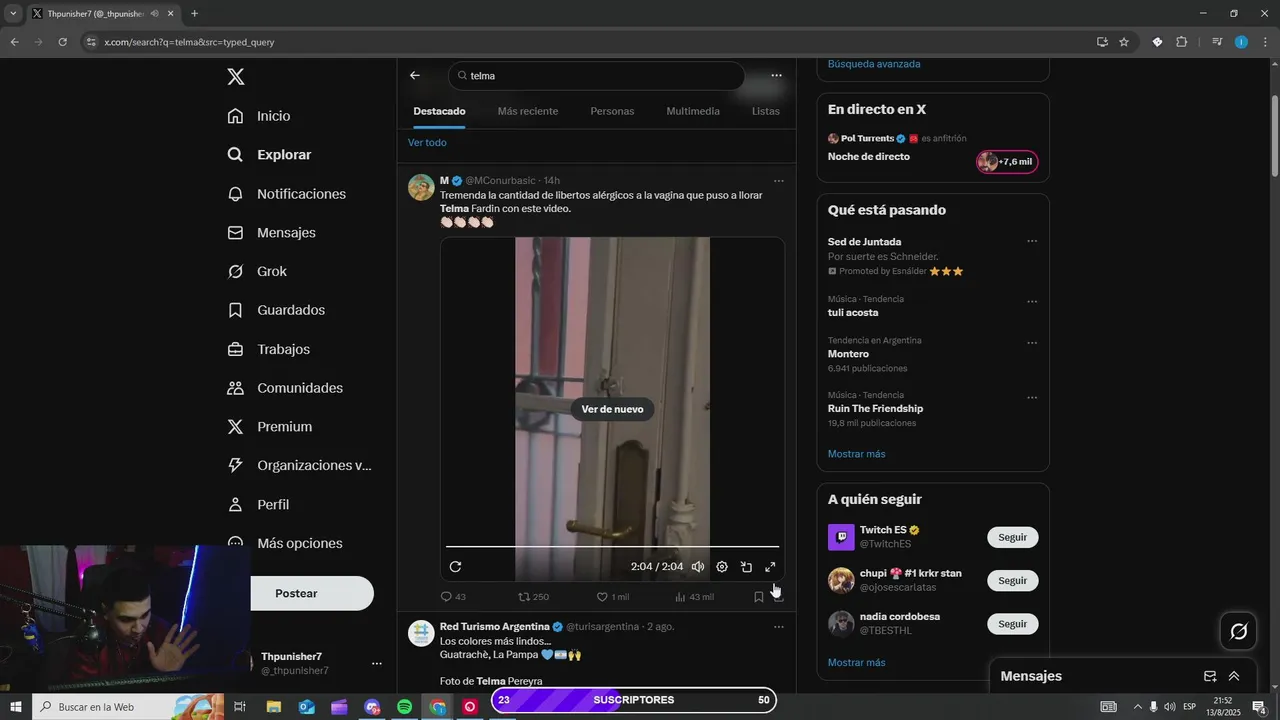Like the MConurbasic post
The image size is (1280, 720).
[x=602, y=597]
